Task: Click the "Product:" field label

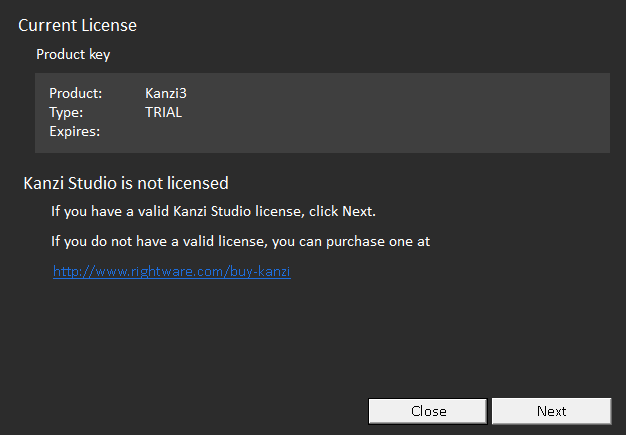Action: pos(76,94)
